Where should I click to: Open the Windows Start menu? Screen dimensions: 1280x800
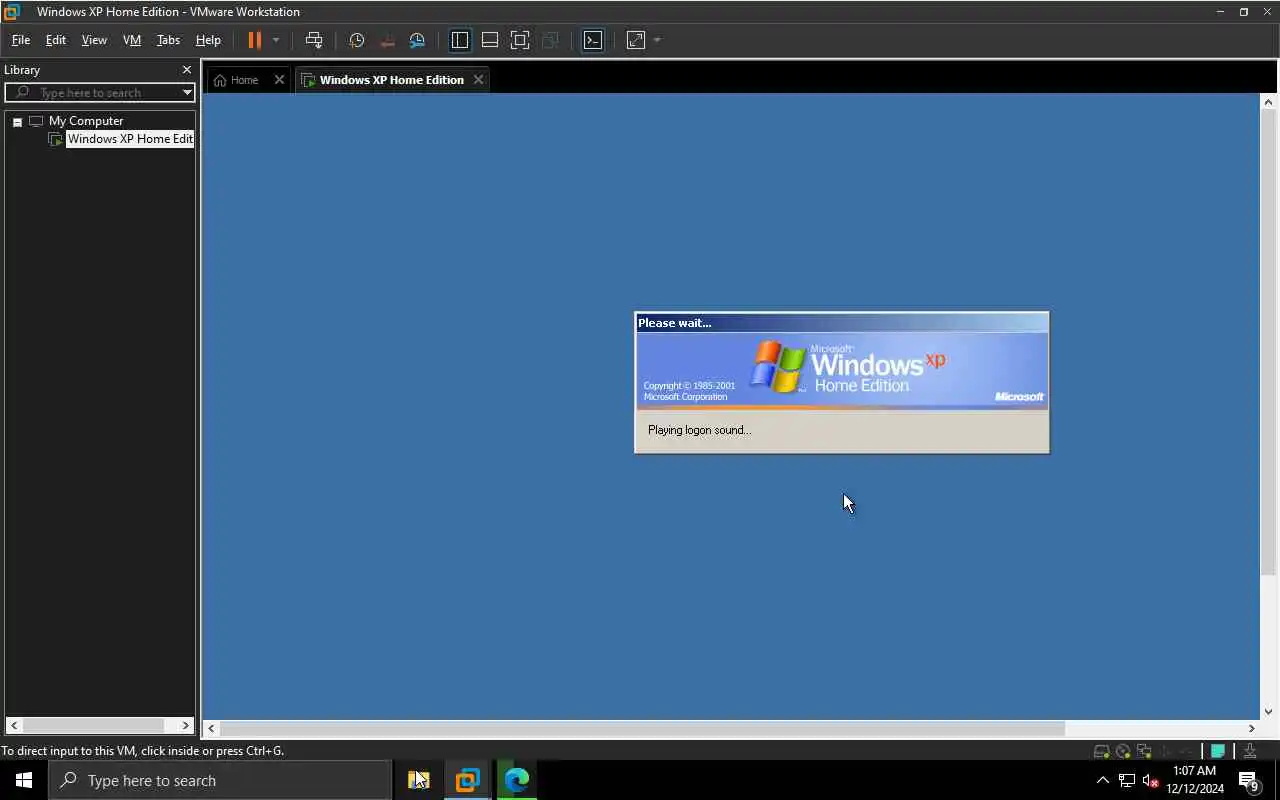click(x=24, y=780)
